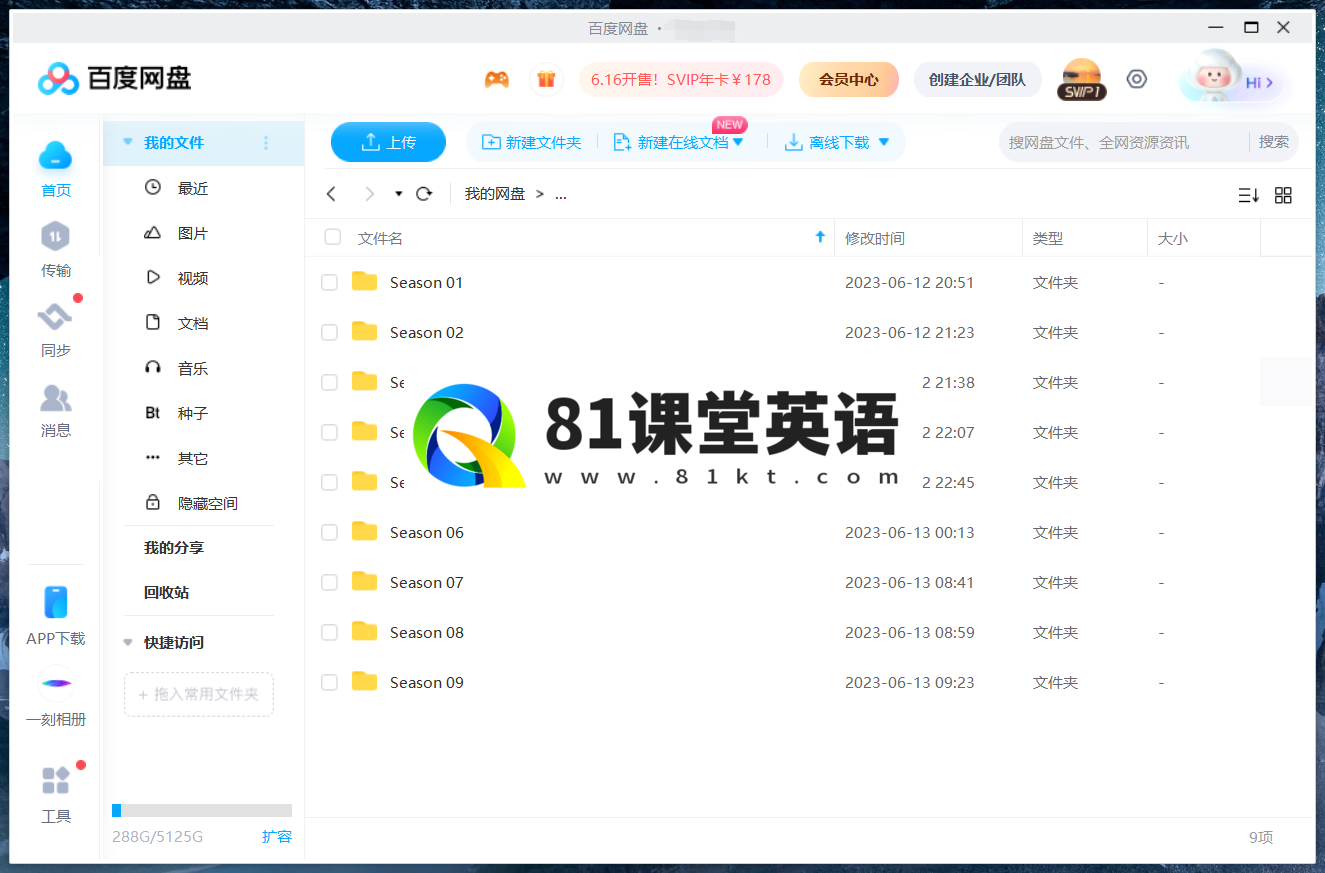Image resolution: width=1325 pixels, height=873 pixels.
Task: Check the Season 02 checkbox
Action: [329, 333]
